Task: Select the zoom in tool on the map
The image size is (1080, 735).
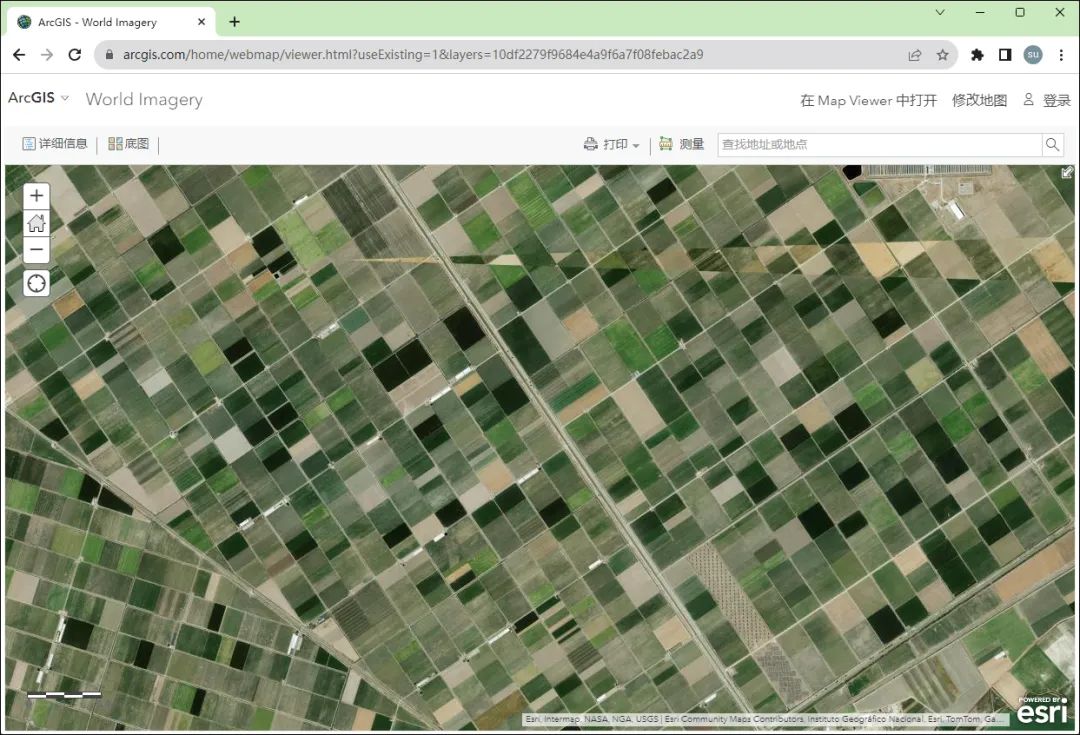Action: [36, 195]
